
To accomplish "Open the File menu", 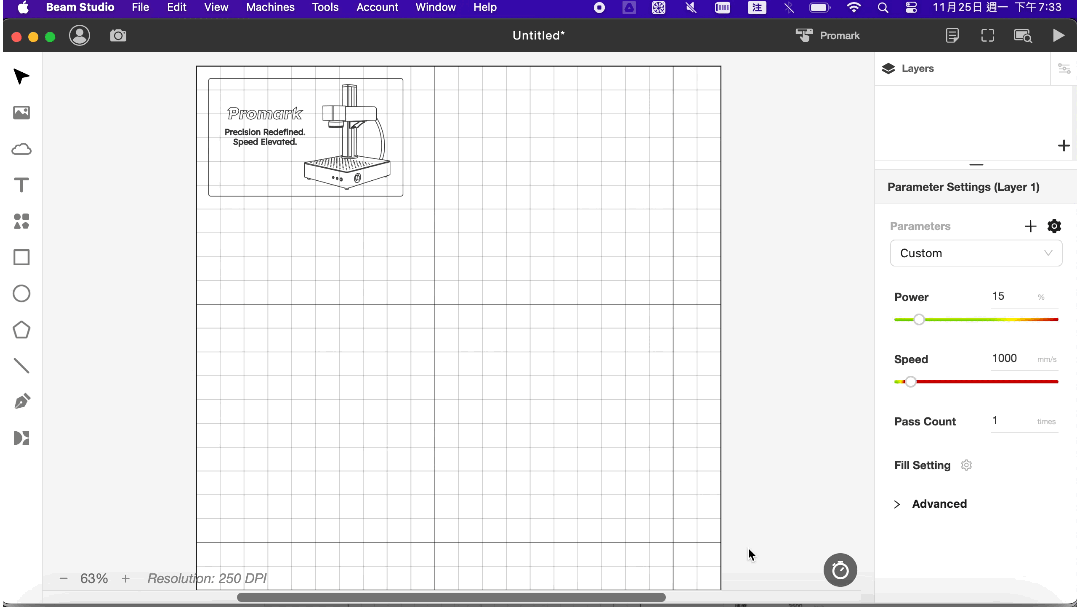I will 141,8.
